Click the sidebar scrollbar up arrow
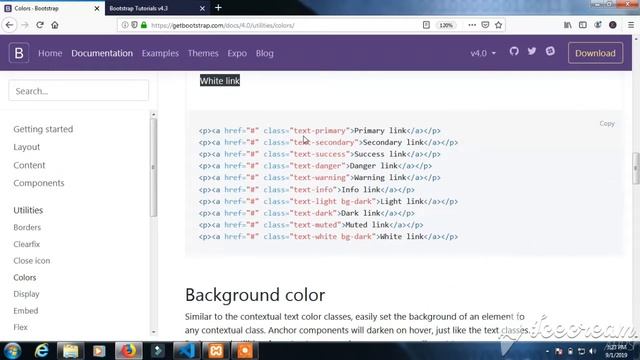This screenshot has height=360, width=640. click(153, 115)
